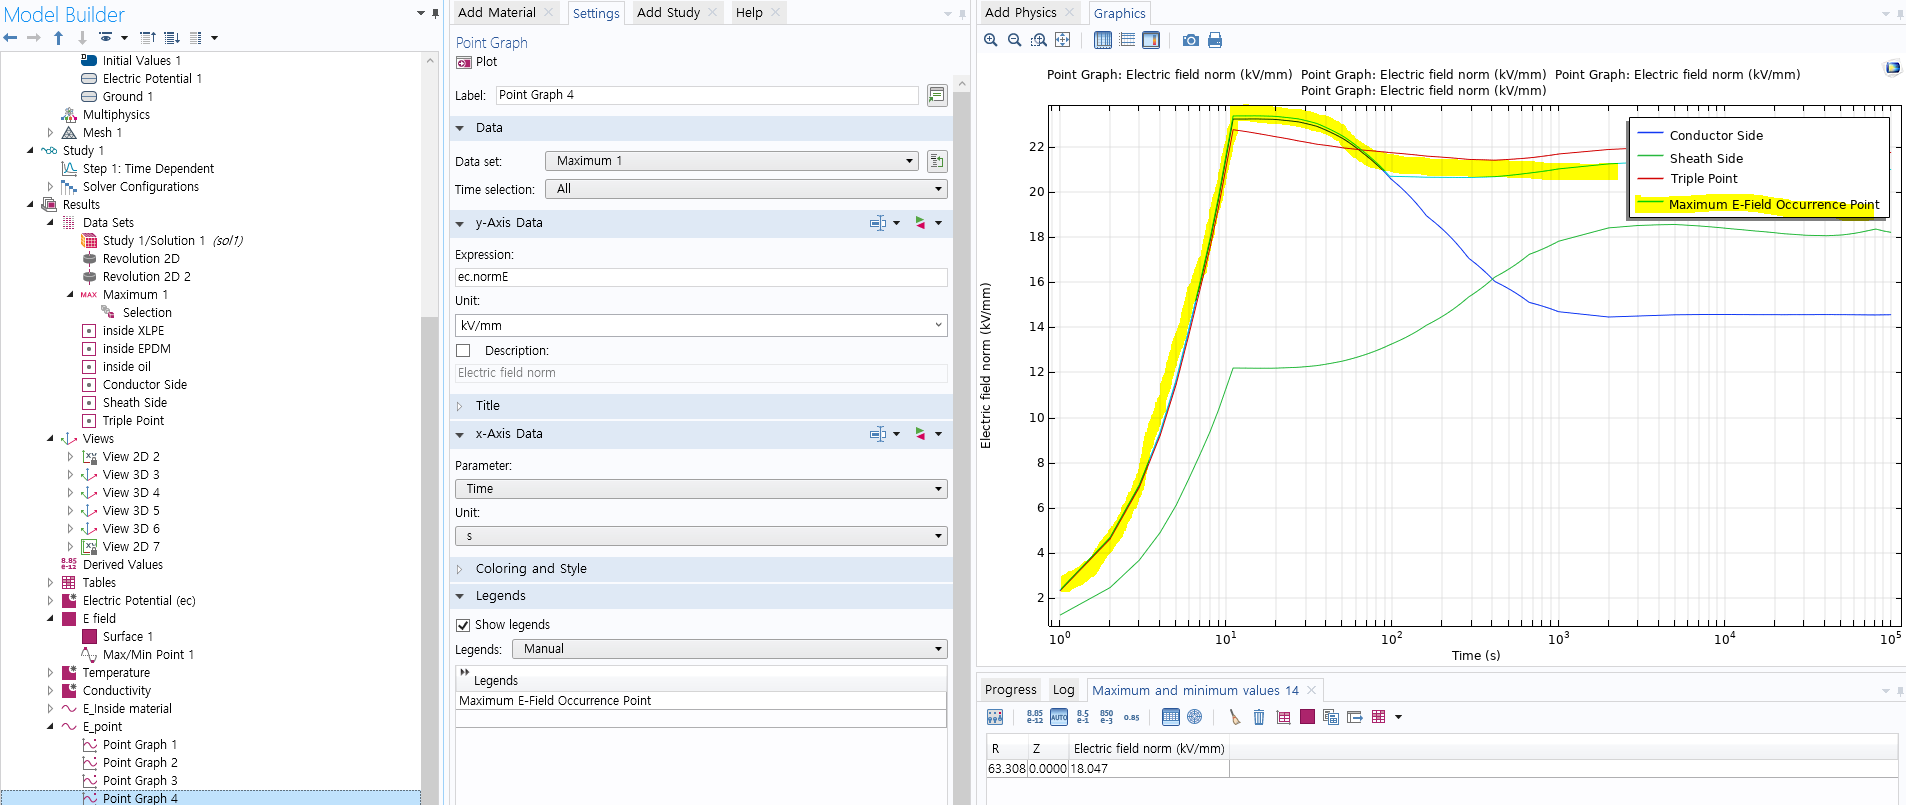Select Conductor Side data set node
Image resolution: width=1906 pixels, height=805 pixels.
pyautogui.click(x=144, y=385)
